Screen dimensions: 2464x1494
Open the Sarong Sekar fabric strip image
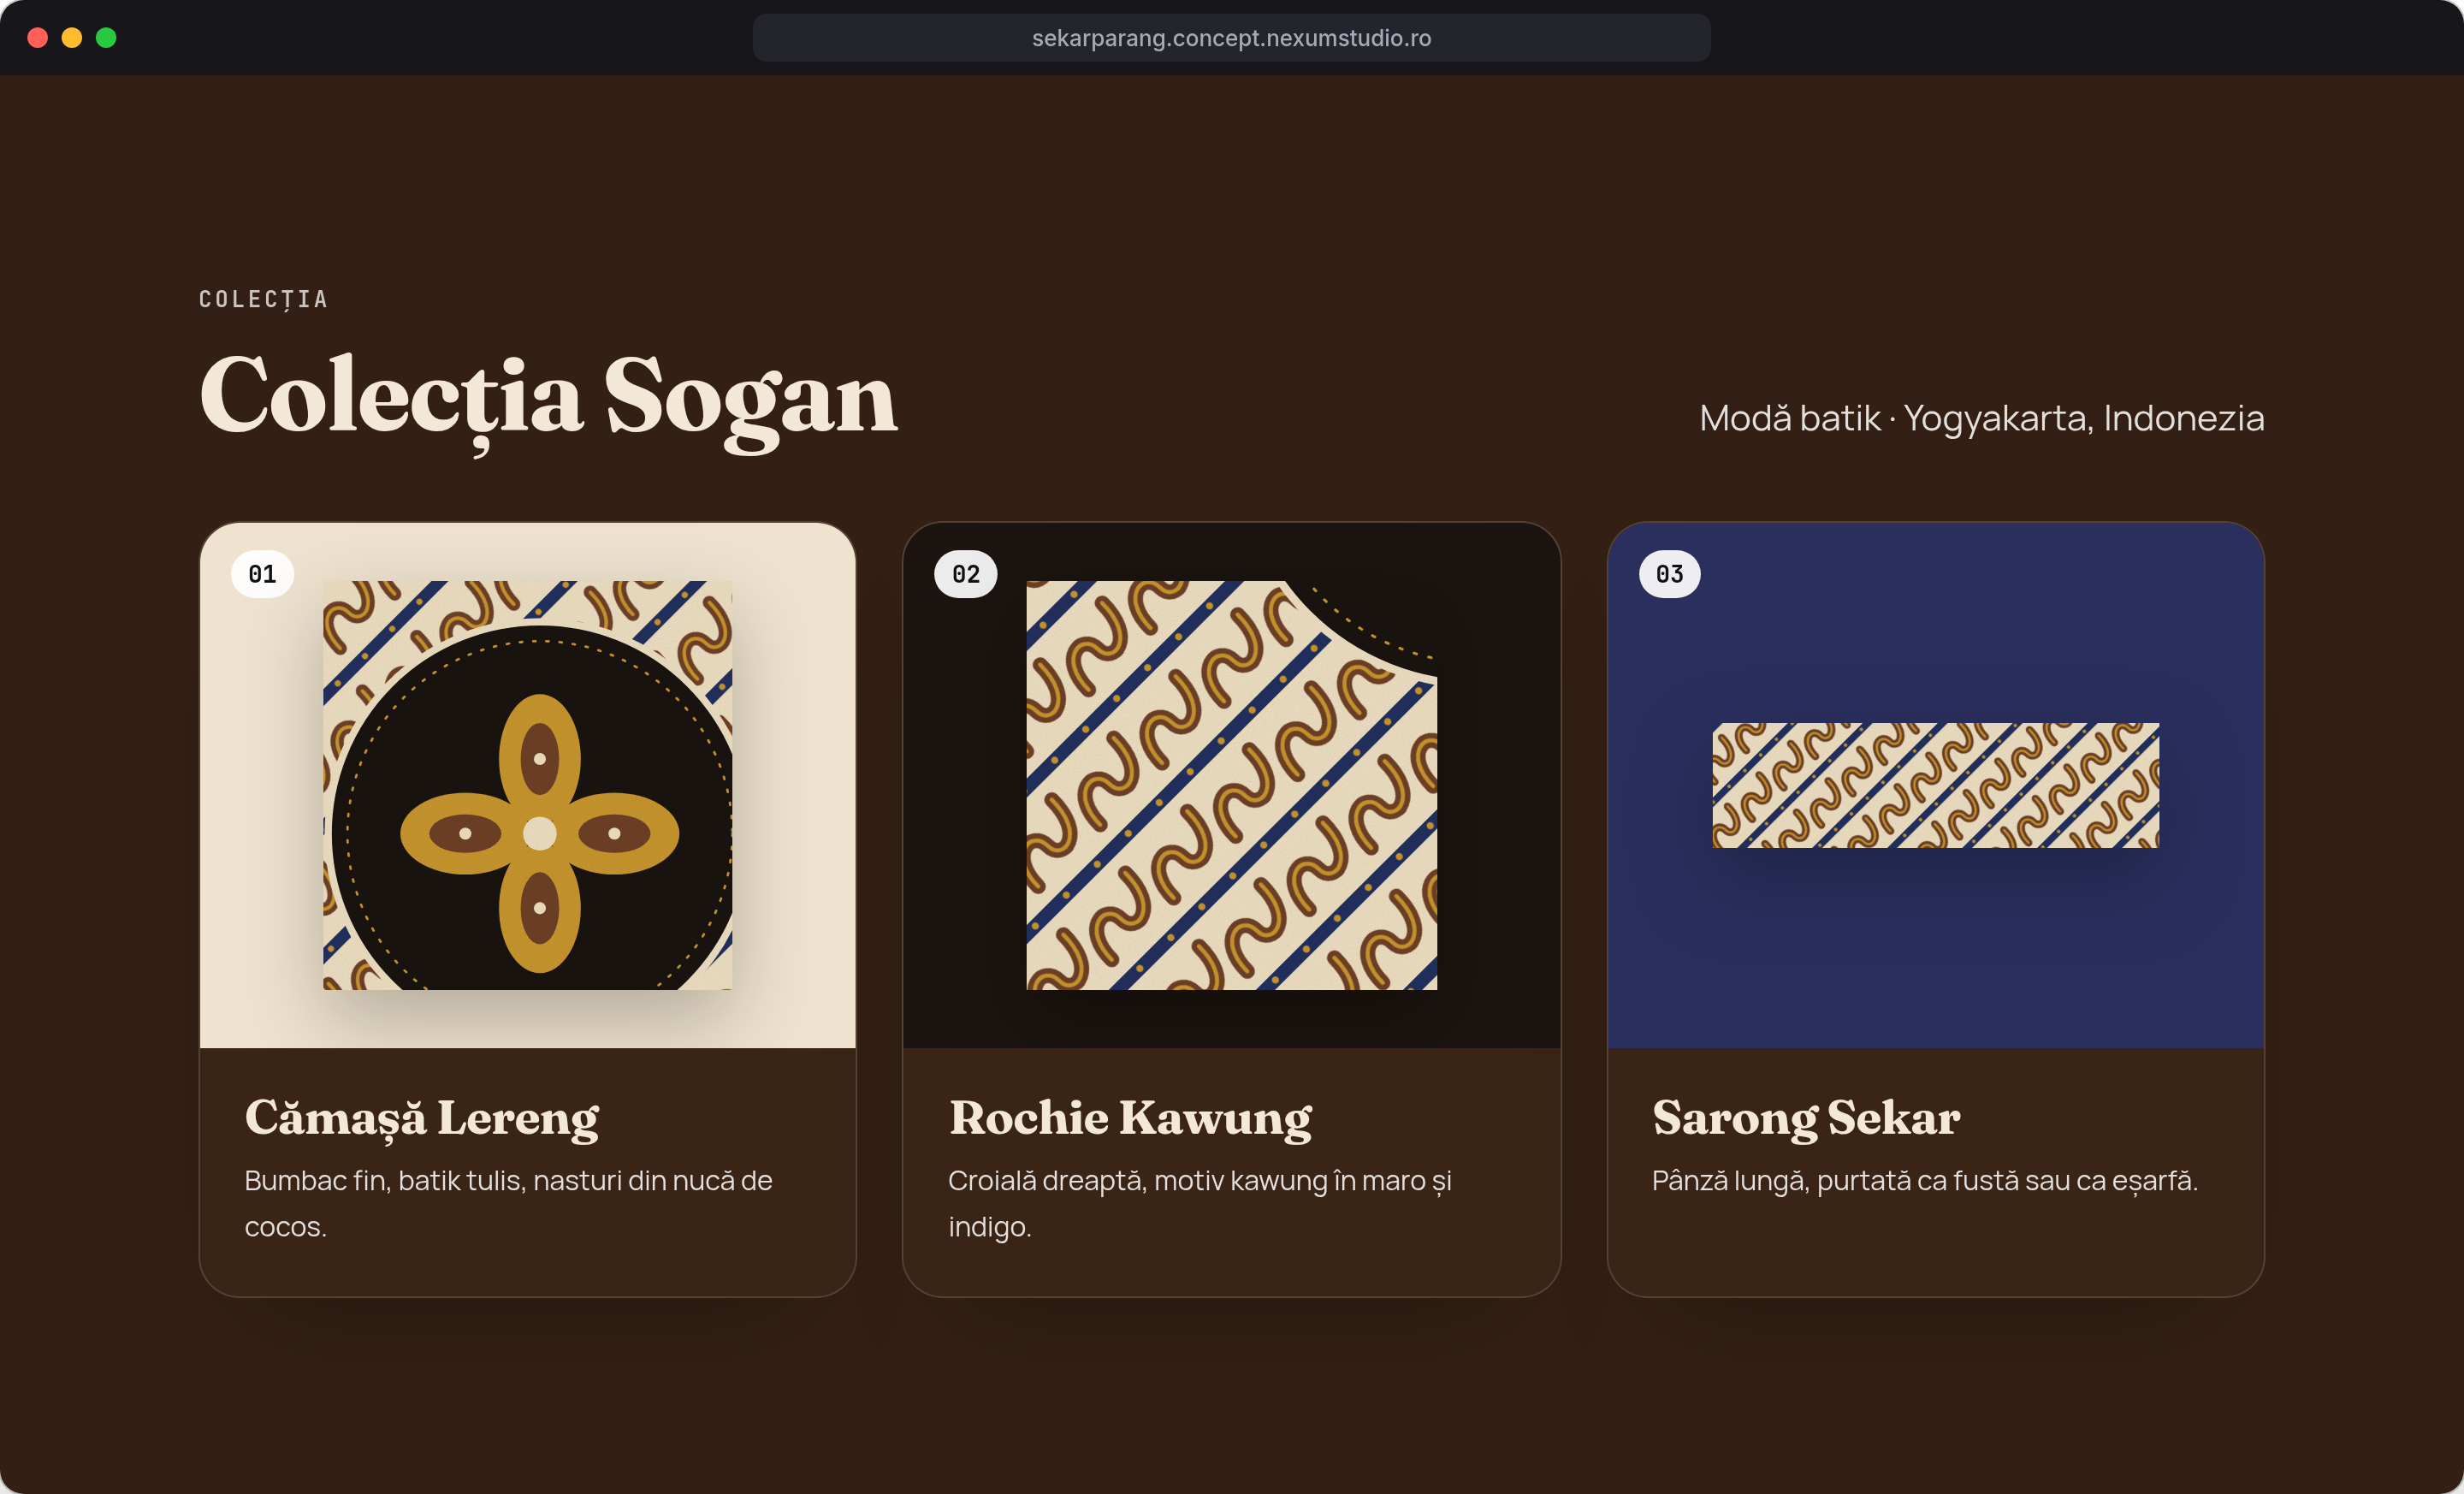[x=1935, y=785]
